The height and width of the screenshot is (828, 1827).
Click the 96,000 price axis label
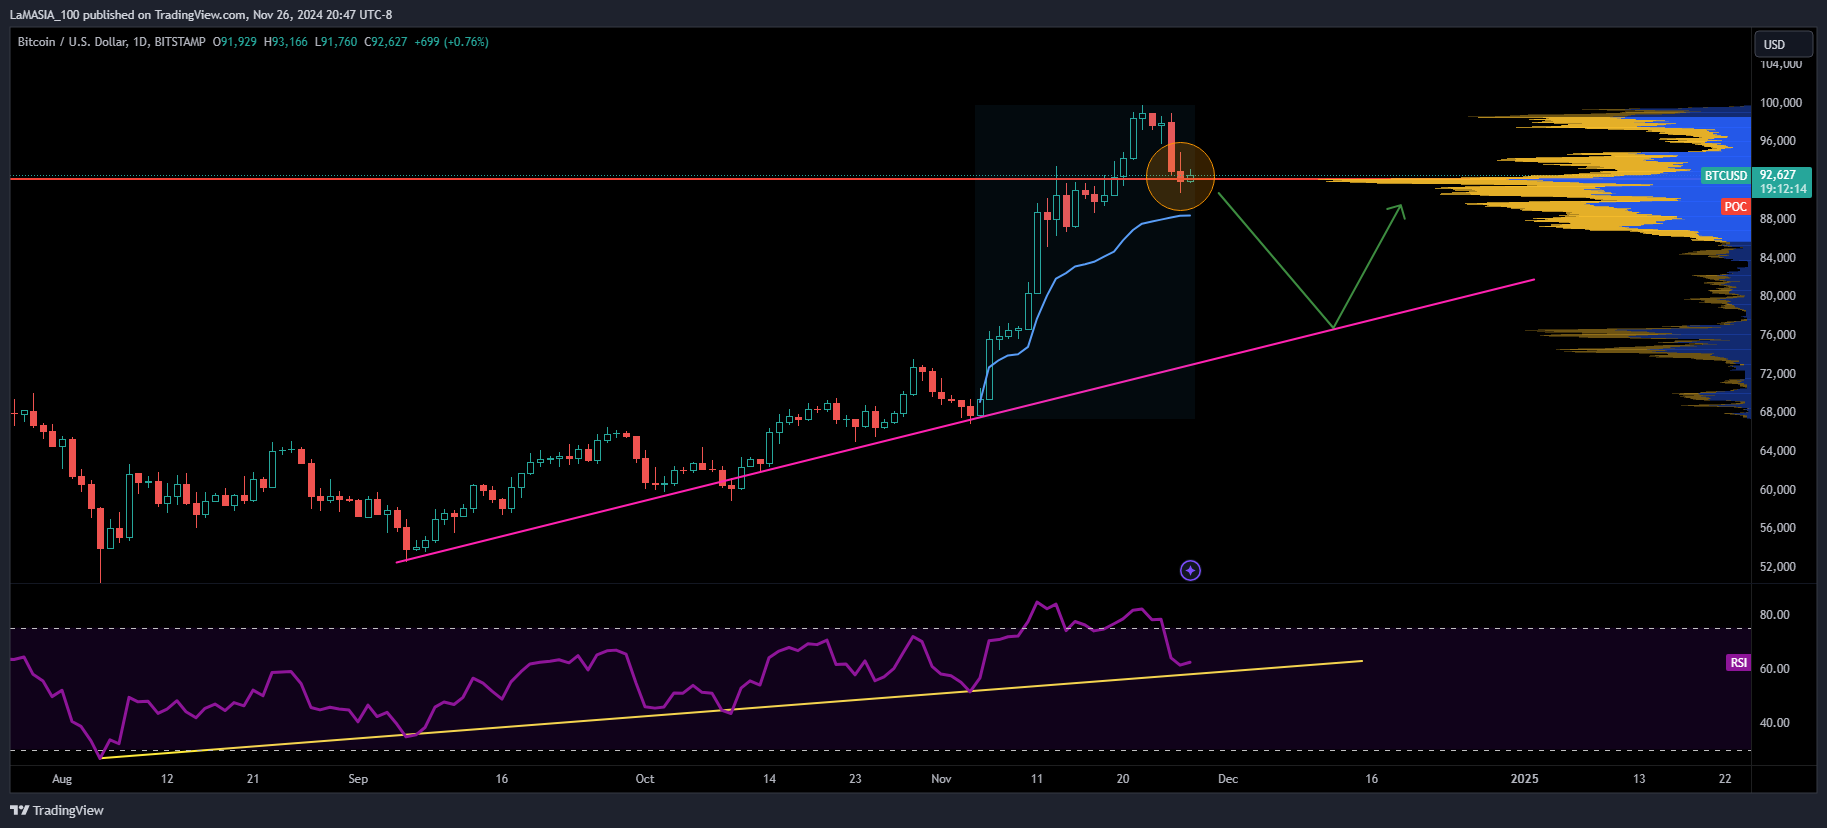point(1778,141)
